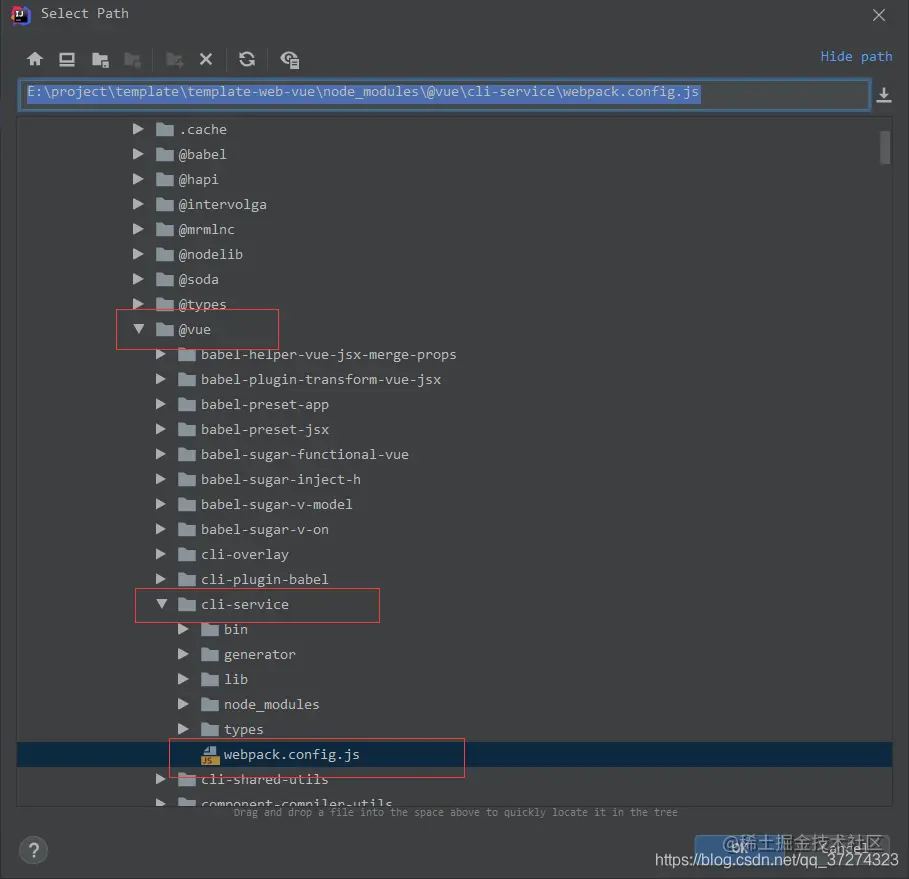The height and width of the screenshot is (879, 909).
Task: Open path history download arrow icon
Action: (883, 95)
